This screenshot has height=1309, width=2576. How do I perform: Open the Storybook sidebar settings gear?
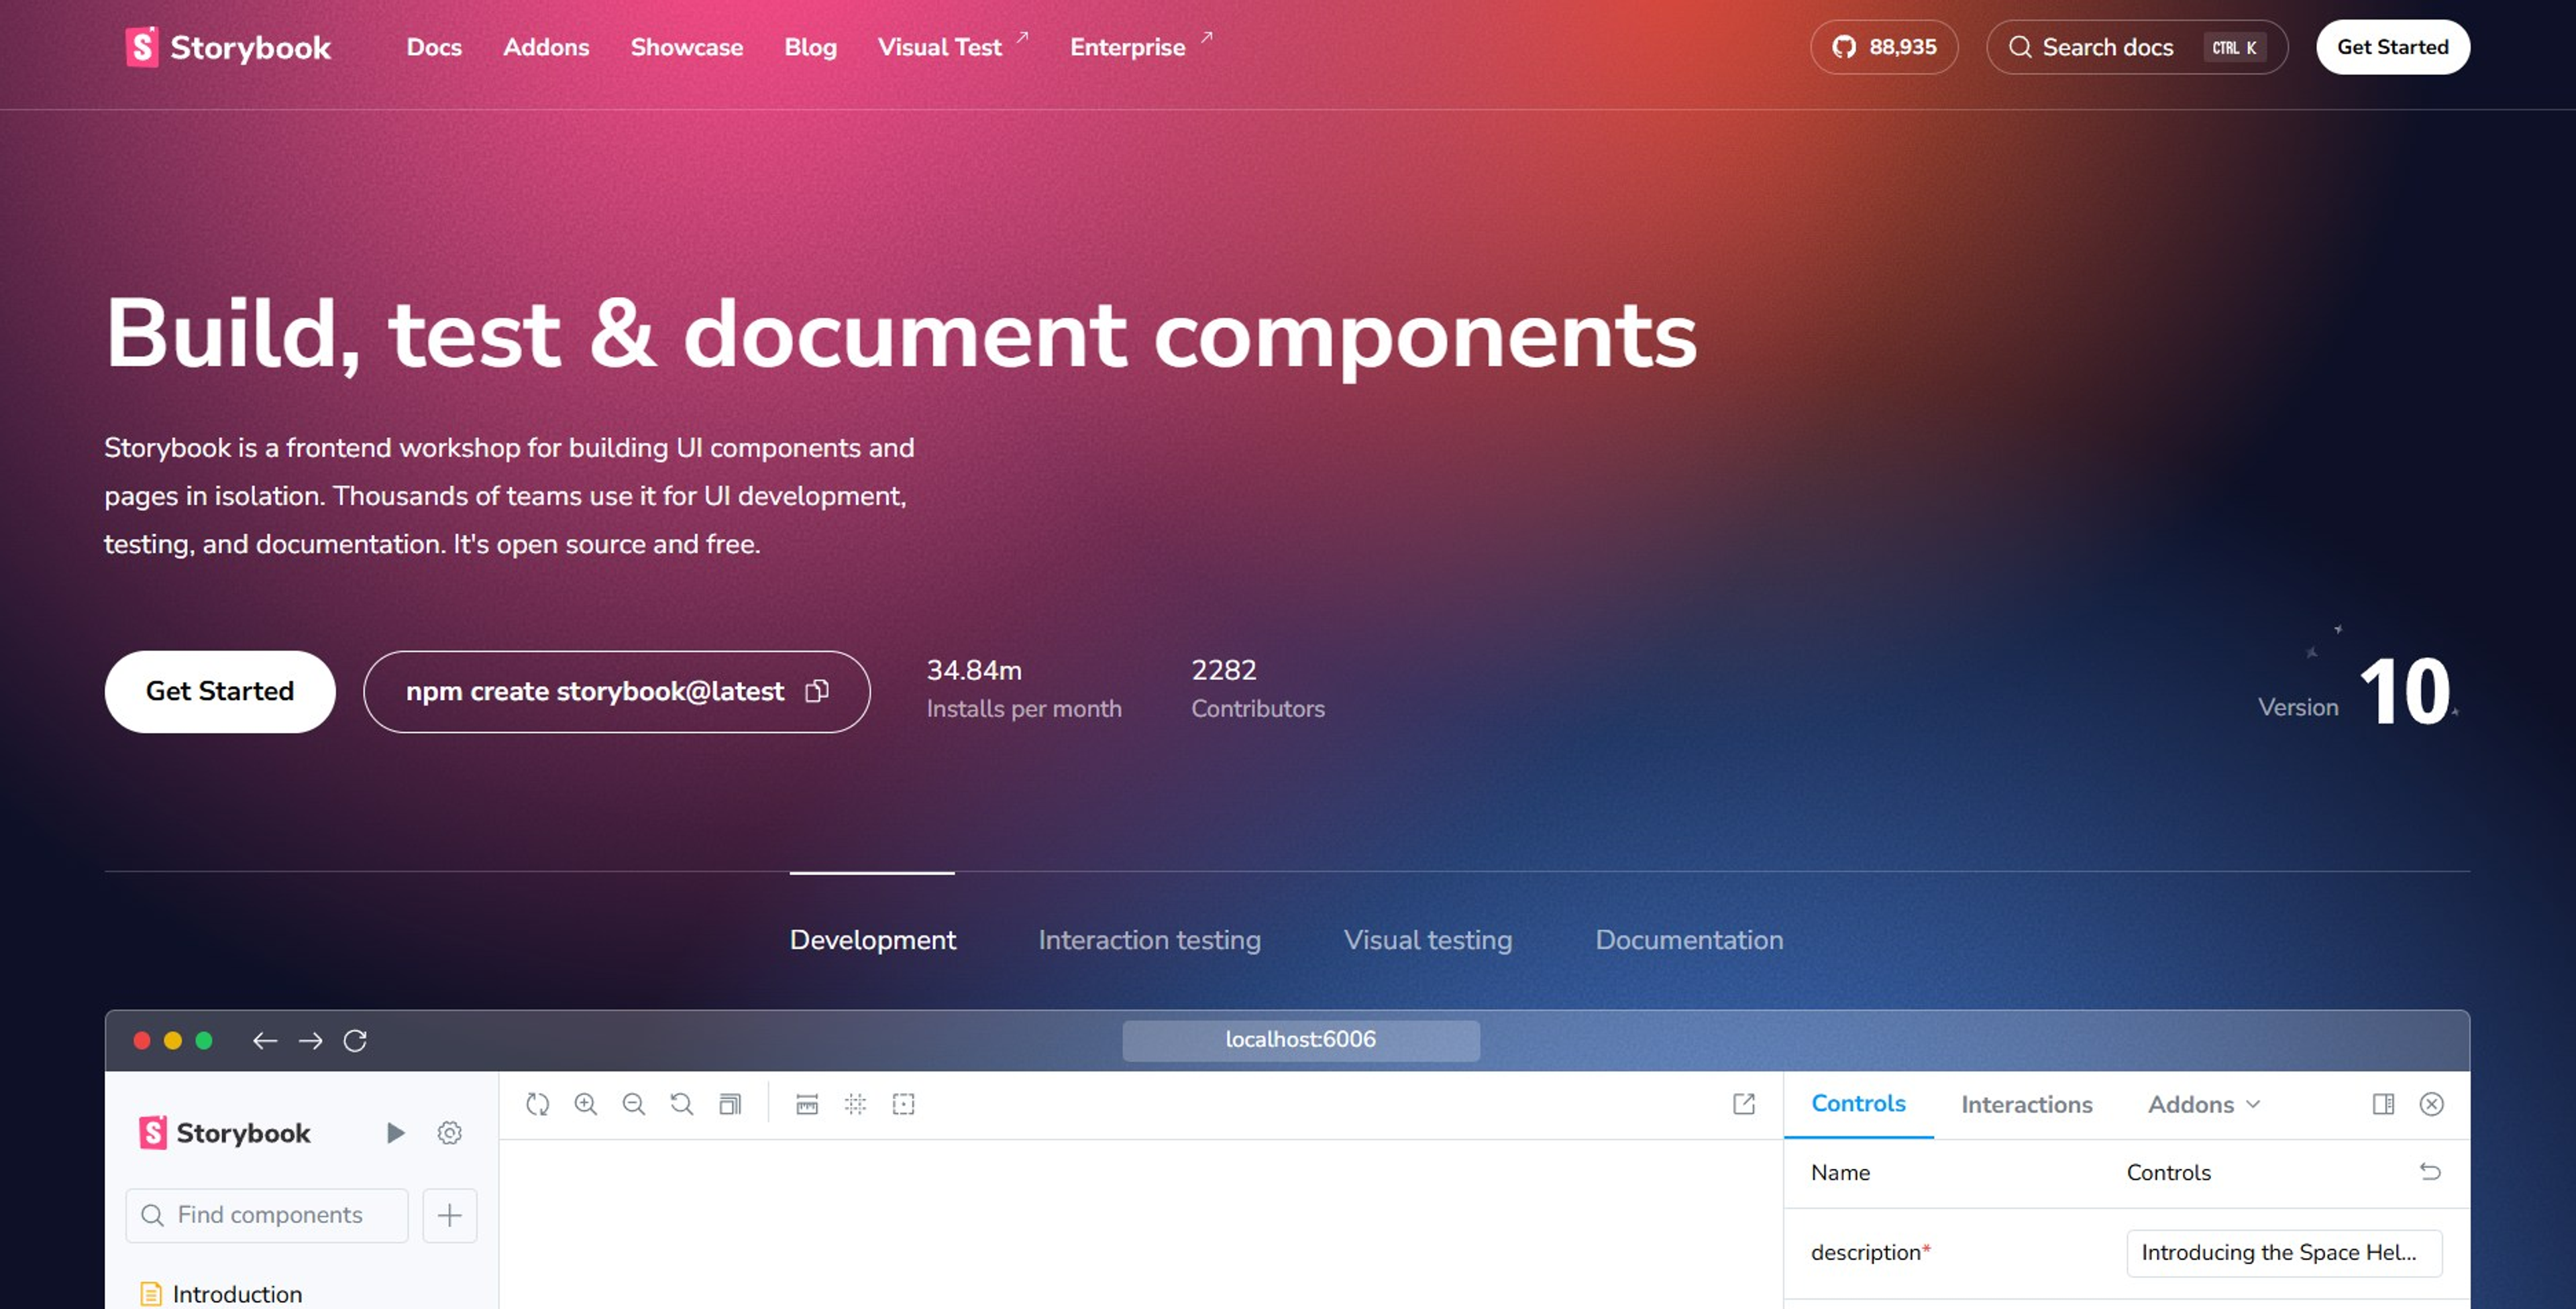449,1133
